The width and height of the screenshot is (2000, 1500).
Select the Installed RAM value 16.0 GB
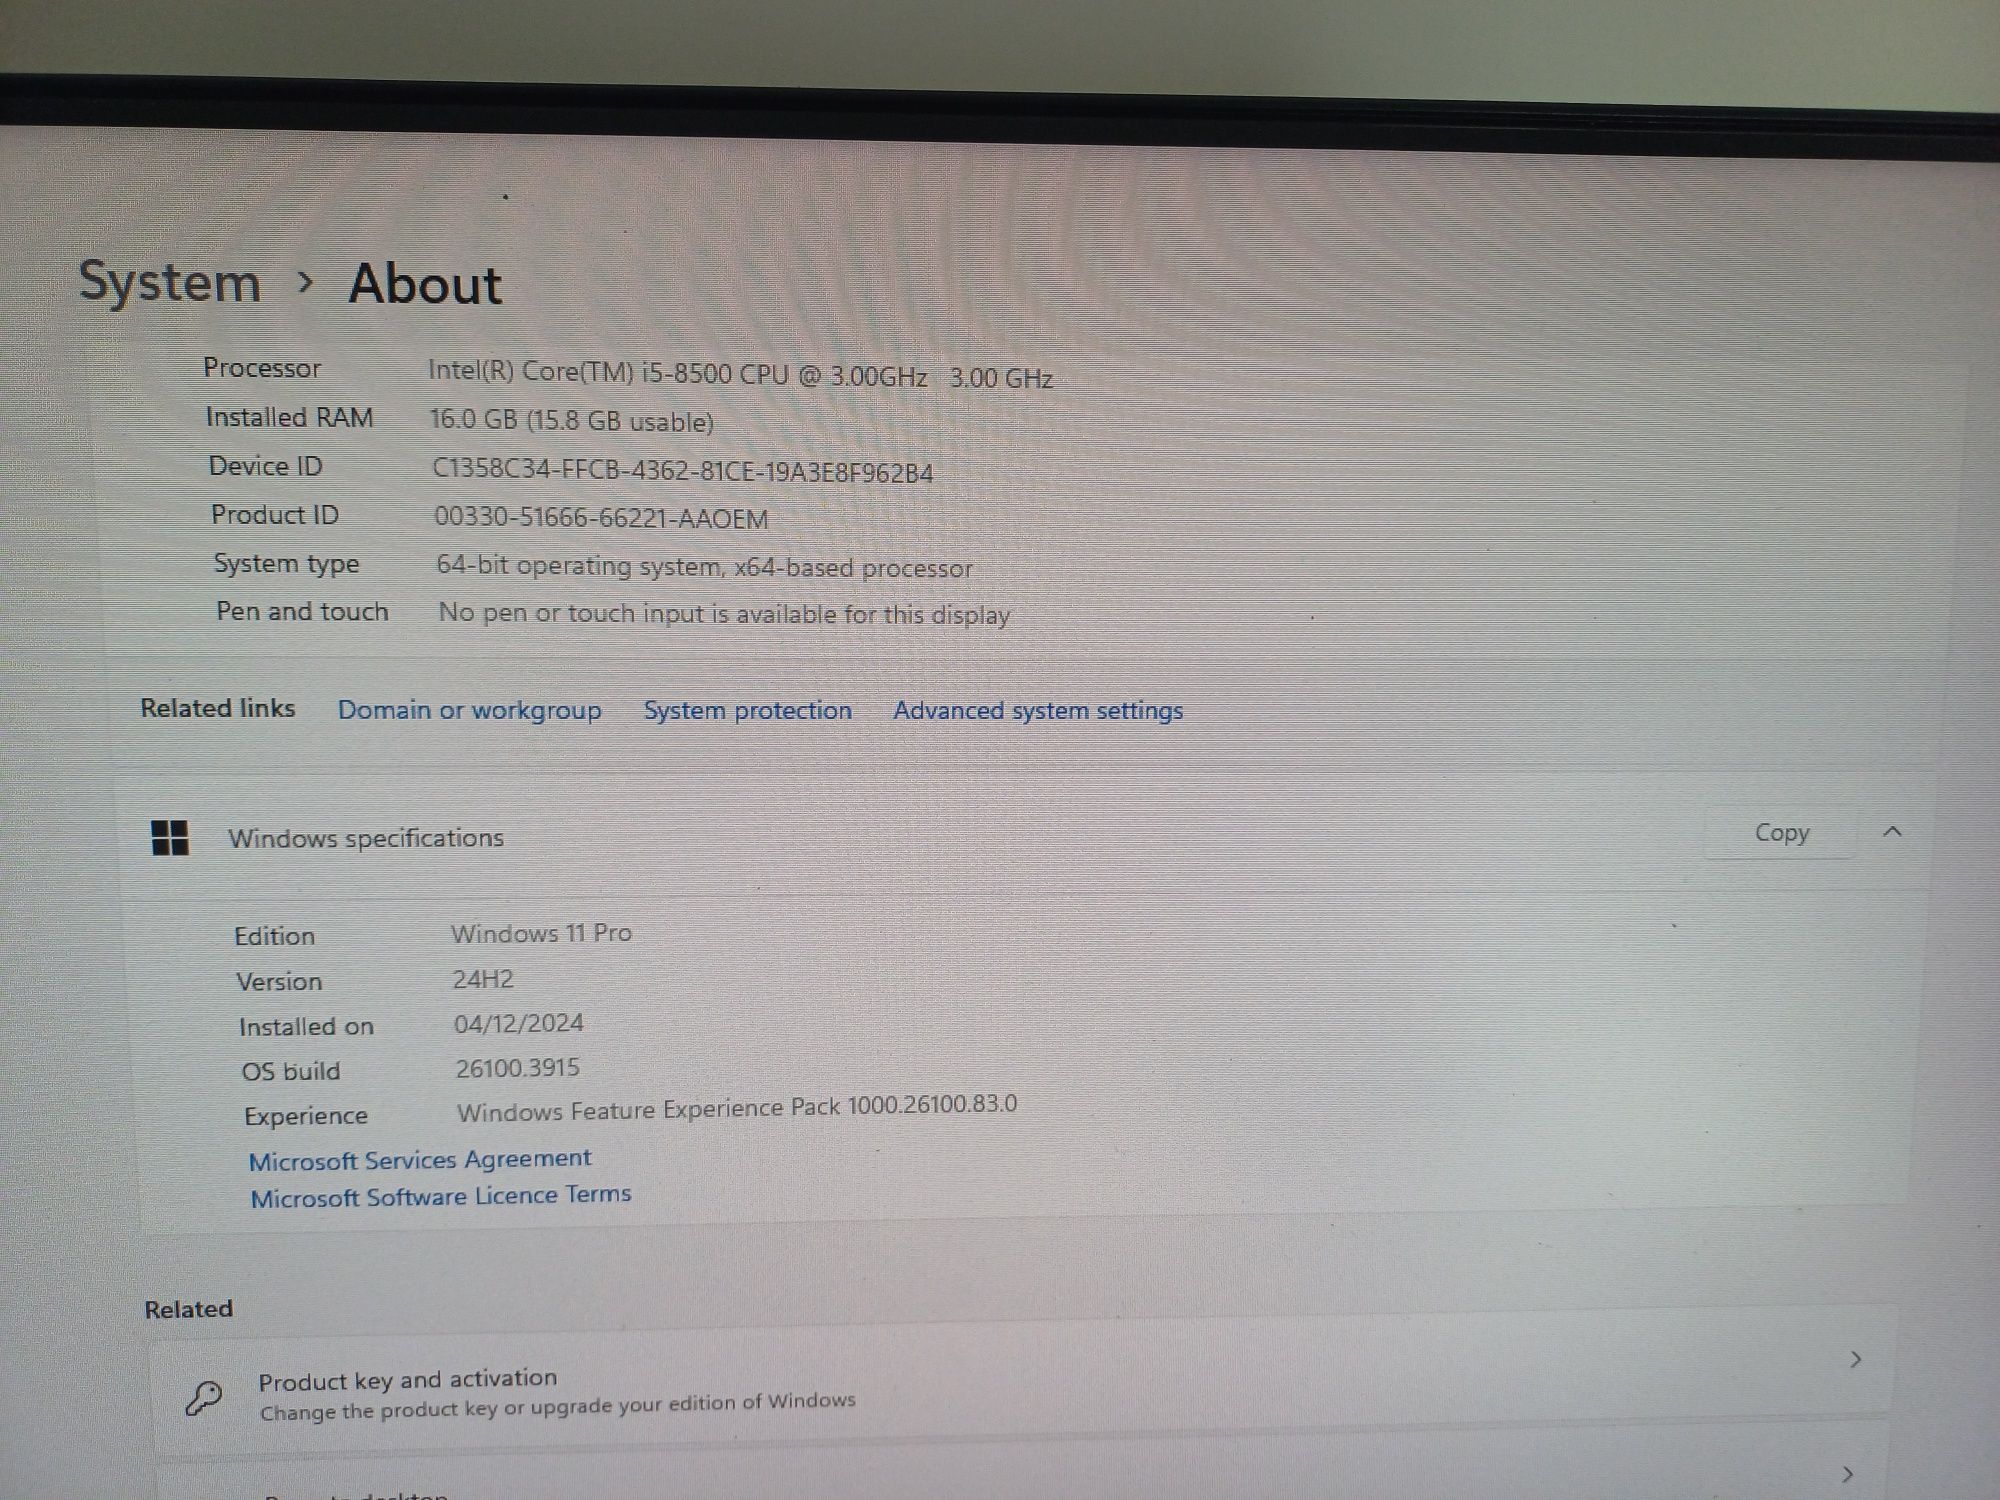(x=571, y=420)
